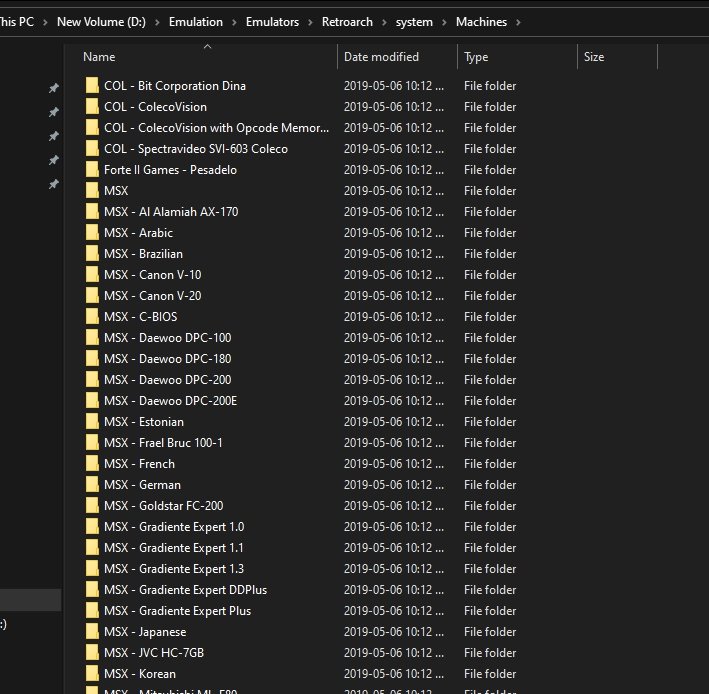709x694 pixels.
Task: Select the MSX - Gradiente Expert 1.1 folder name
Action: [174, 548]
